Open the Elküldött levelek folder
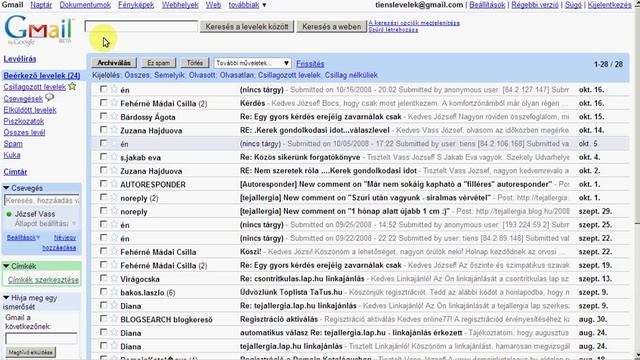640x360 pixels. click(30, 110)
